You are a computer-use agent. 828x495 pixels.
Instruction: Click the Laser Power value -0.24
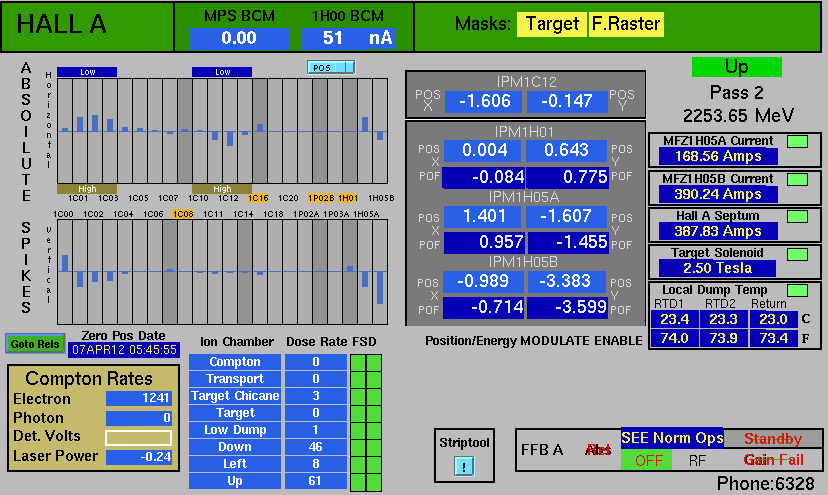(x=138, y=457)
